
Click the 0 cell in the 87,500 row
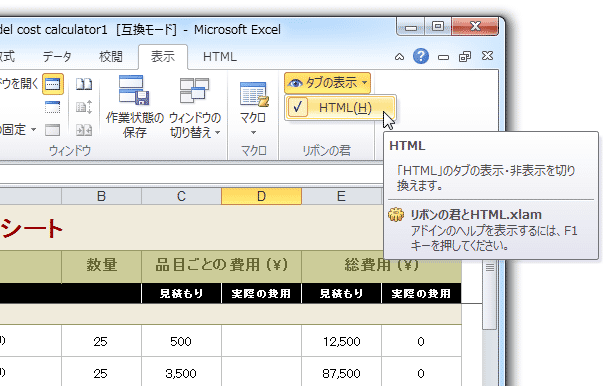point(421,372)
